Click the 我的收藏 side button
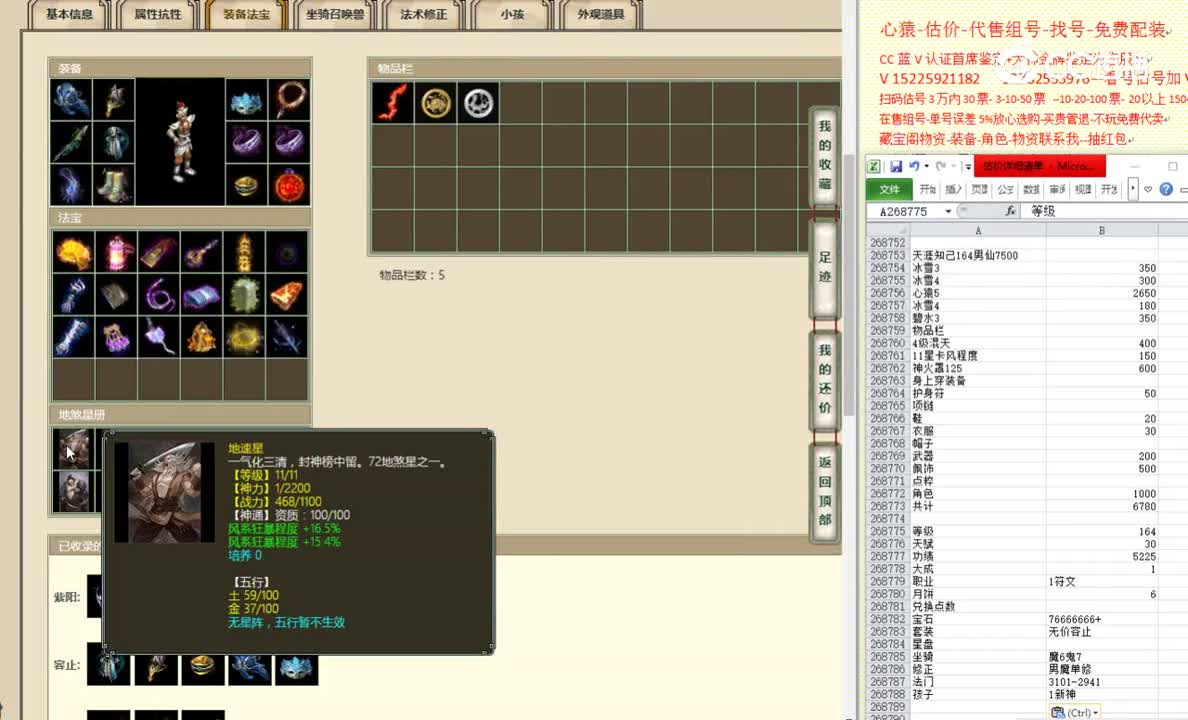The height and width of the screenshot is (720, 1188). [824, 155]
